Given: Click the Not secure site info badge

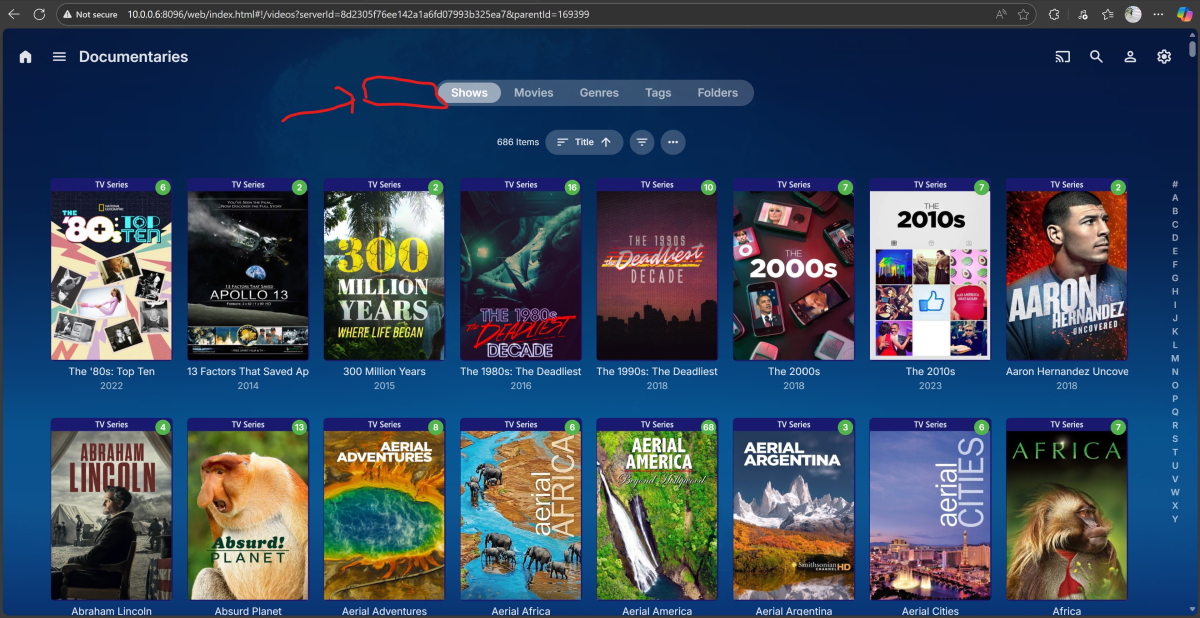Looking at the screenshot, I should point(88,15).
